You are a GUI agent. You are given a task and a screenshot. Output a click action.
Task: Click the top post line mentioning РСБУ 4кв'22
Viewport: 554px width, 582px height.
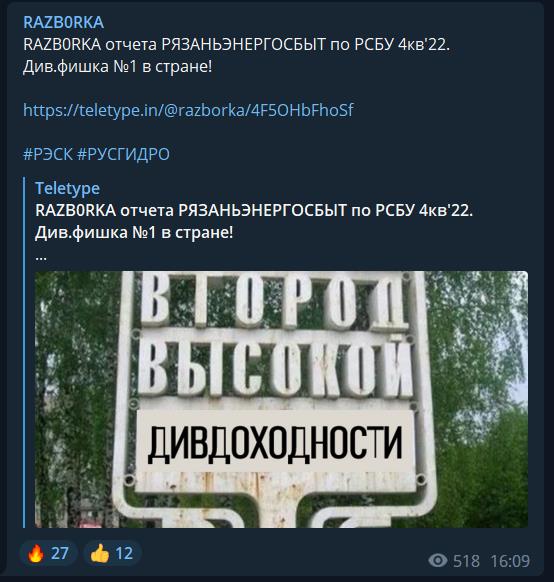tap(236, 45)
